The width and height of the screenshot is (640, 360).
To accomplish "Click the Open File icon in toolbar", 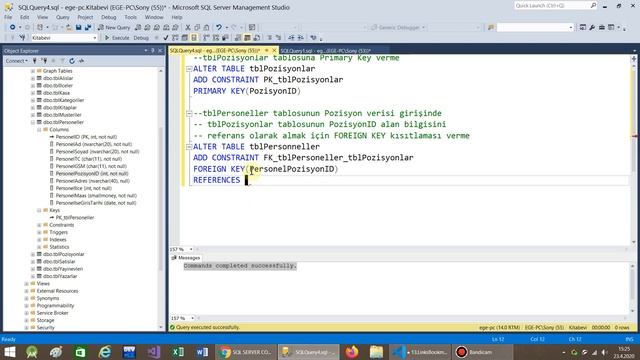I will click(x=69, y=27).
